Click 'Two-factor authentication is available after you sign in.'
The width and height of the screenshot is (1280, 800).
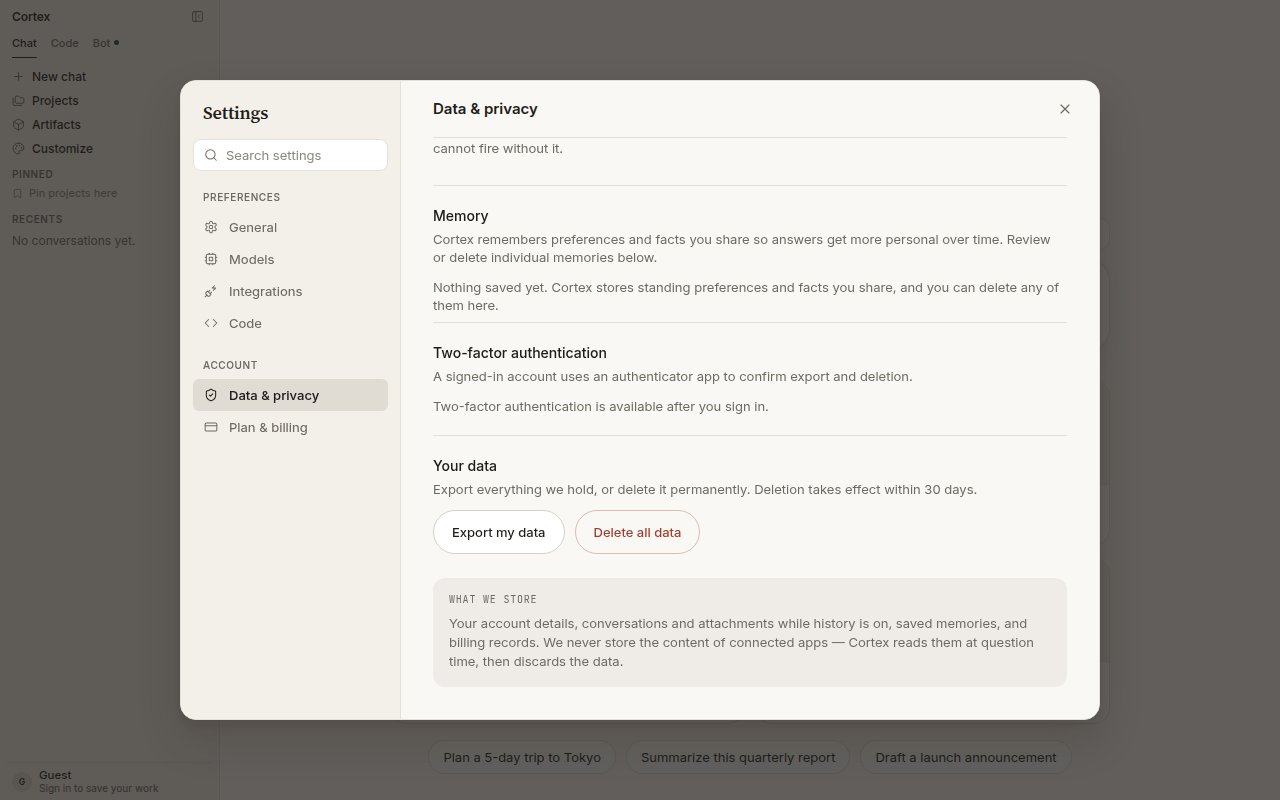tap(600, 406)
